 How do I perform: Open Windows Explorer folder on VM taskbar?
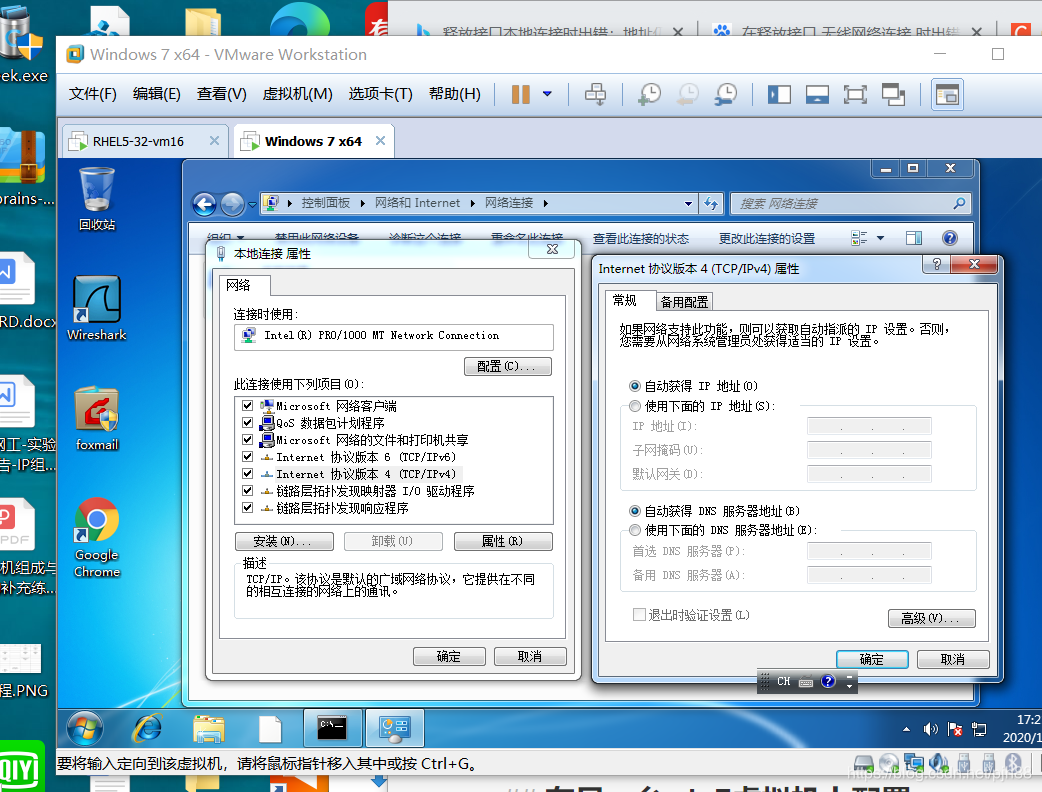point(209,728)
